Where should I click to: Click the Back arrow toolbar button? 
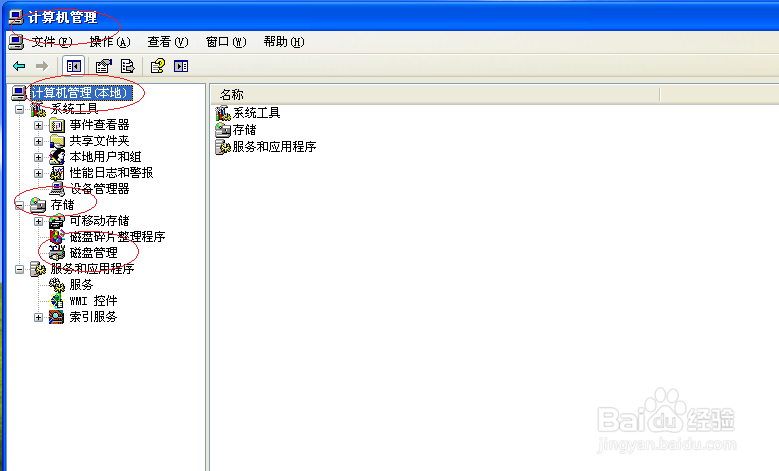pyautogui.click(x=19, y=66)
